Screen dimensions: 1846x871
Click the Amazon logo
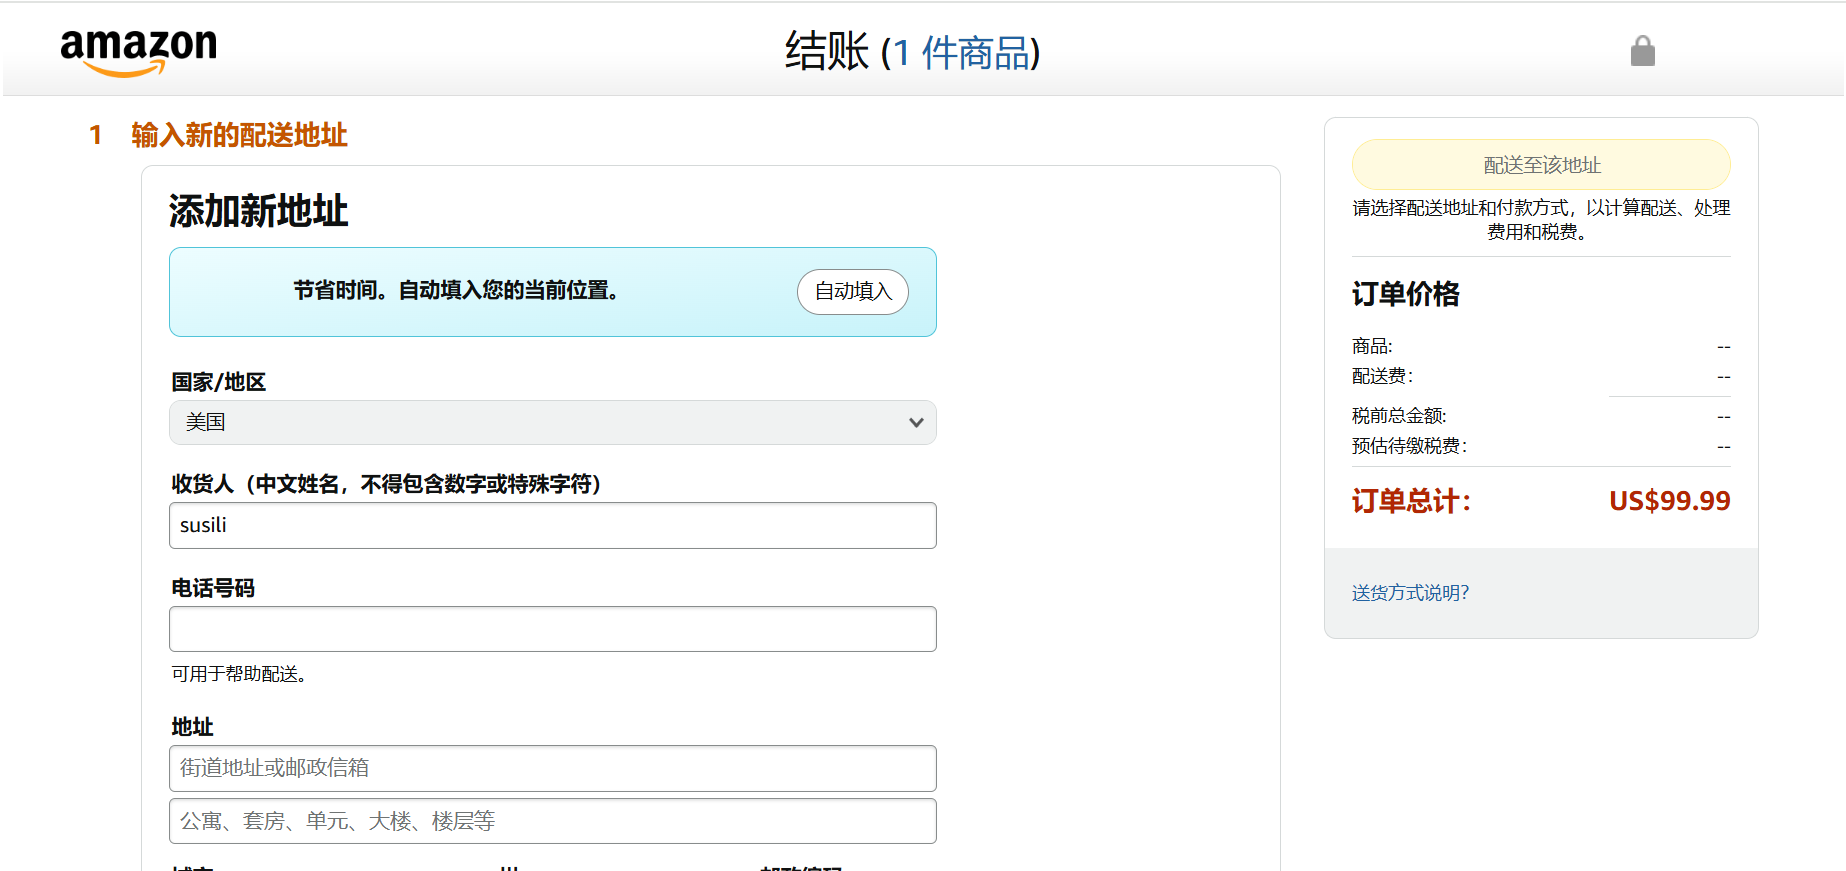tap(138, 51)
